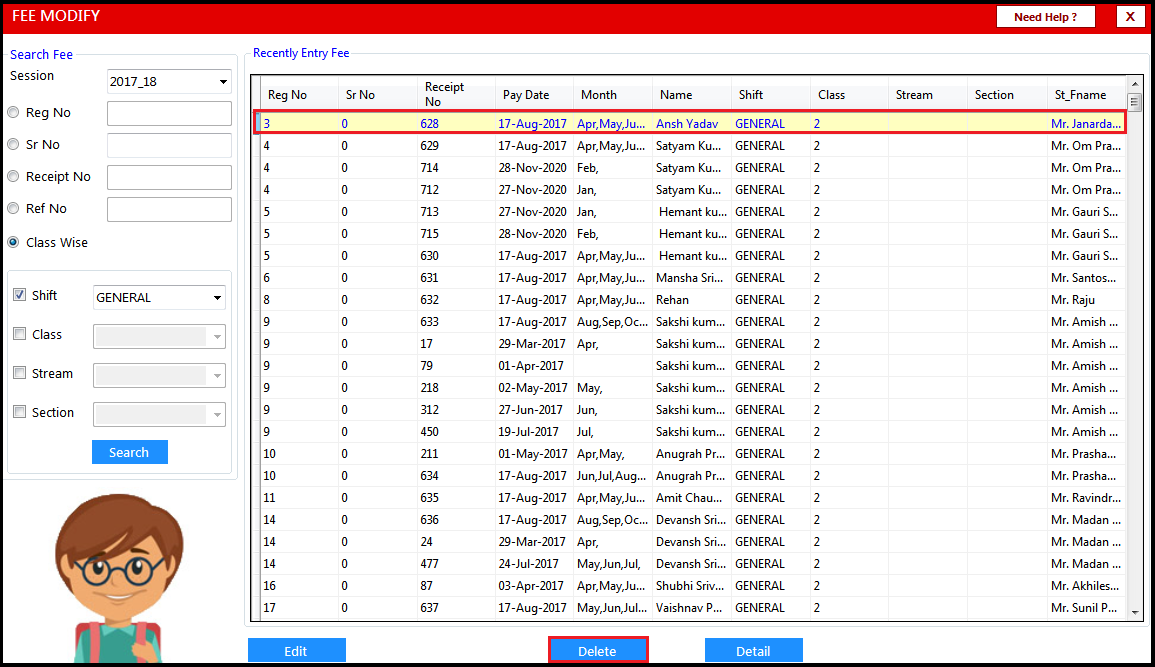Open the Stream dropdown
The width and height of the screenshot is (1155, 667).
point(159,375)
